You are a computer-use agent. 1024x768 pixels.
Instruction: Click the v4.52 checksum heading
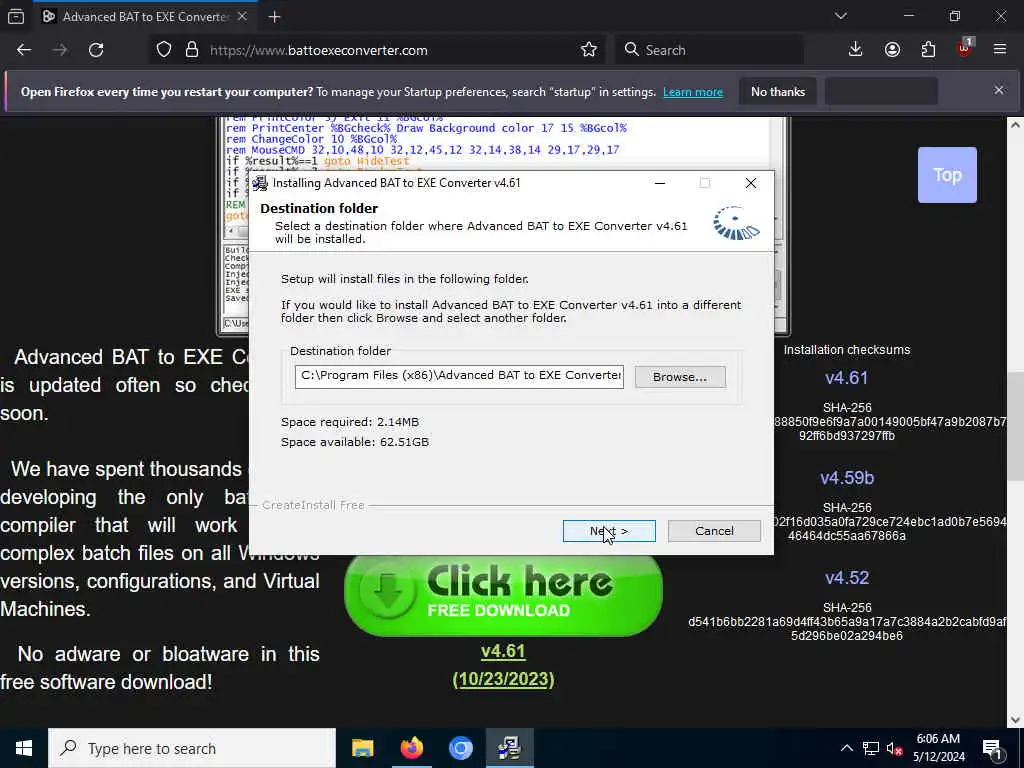(x=847, y=578)
